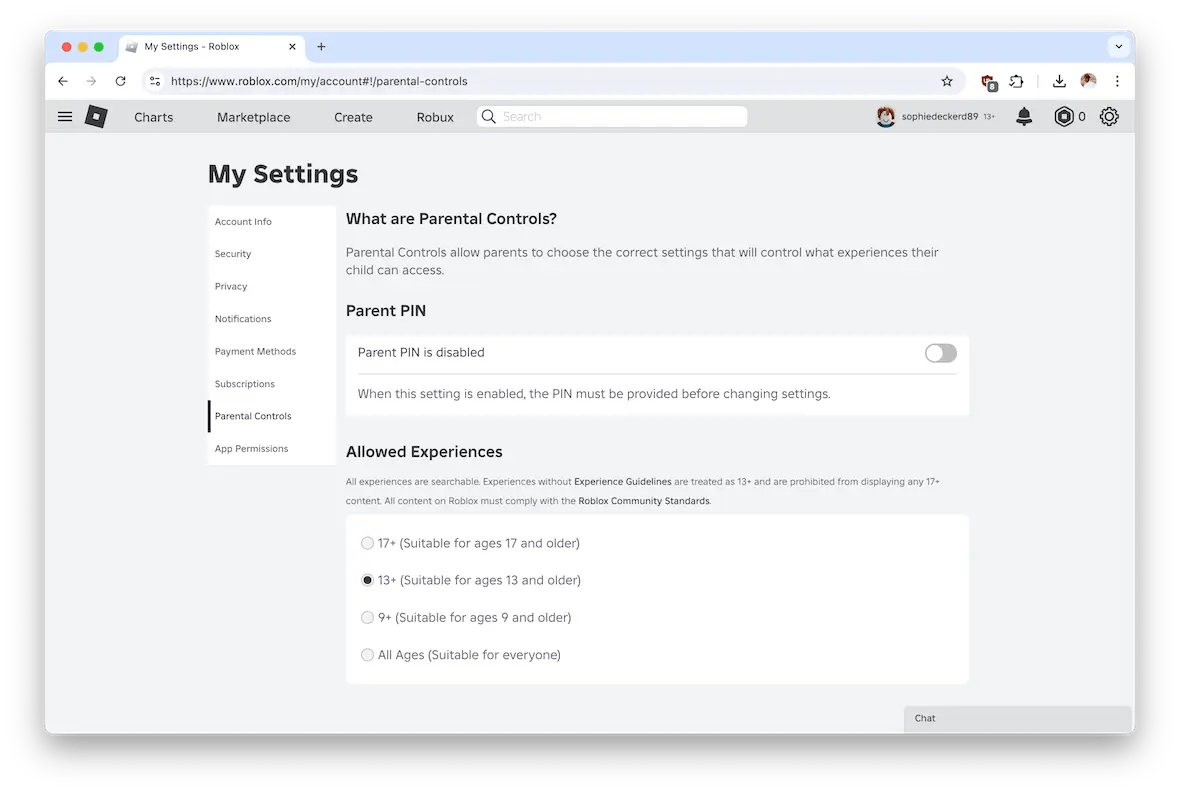Open the extensions puzzle icon
The image size is (1180, 793).
(x=1017, y=81)
